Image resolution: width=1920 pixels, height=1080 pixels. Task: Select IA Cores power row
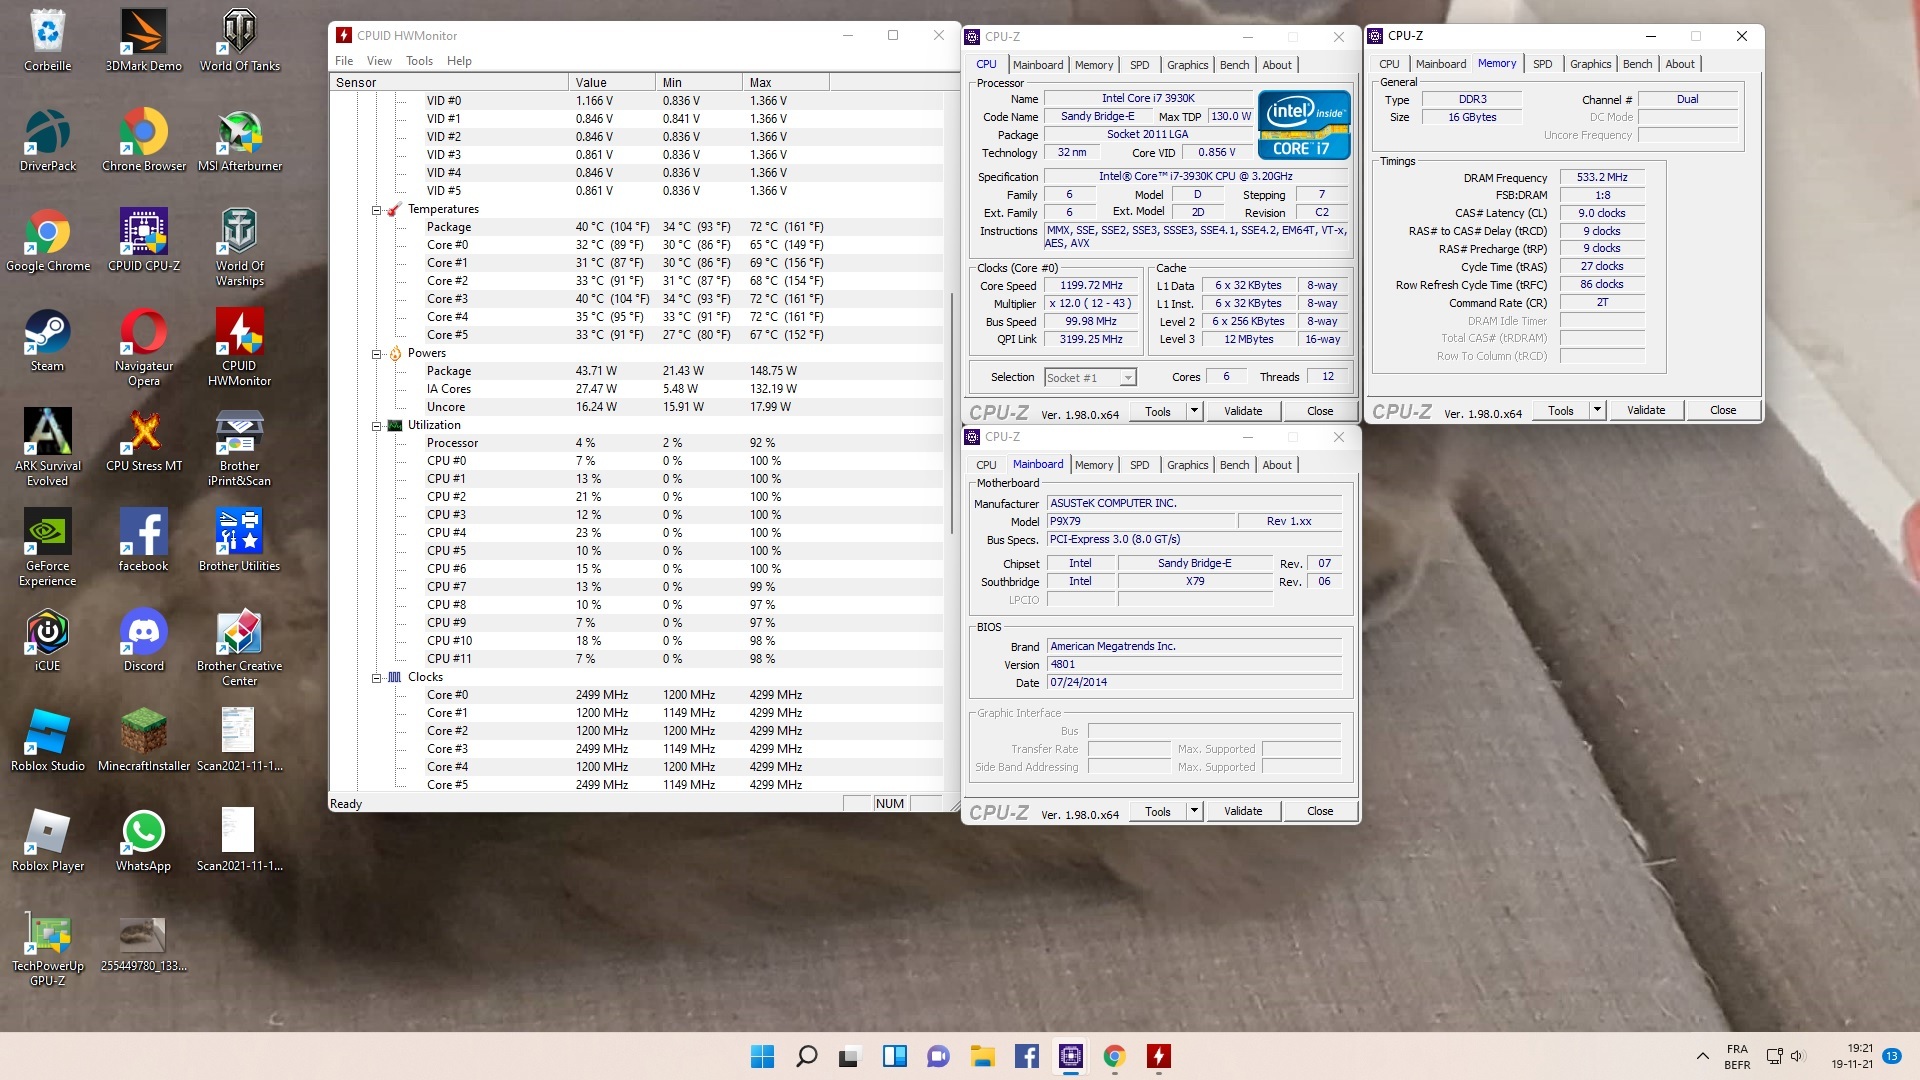click(x=636, y=389)
